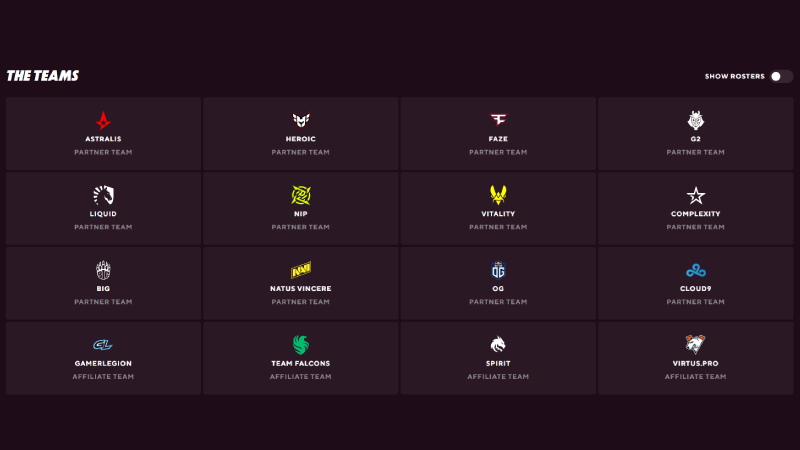Image resolution: width=800 pixels, height=450 pixels.
Task: Click 'Affiliate Team' under Team Falcons
Action: (x=301, y=377)
